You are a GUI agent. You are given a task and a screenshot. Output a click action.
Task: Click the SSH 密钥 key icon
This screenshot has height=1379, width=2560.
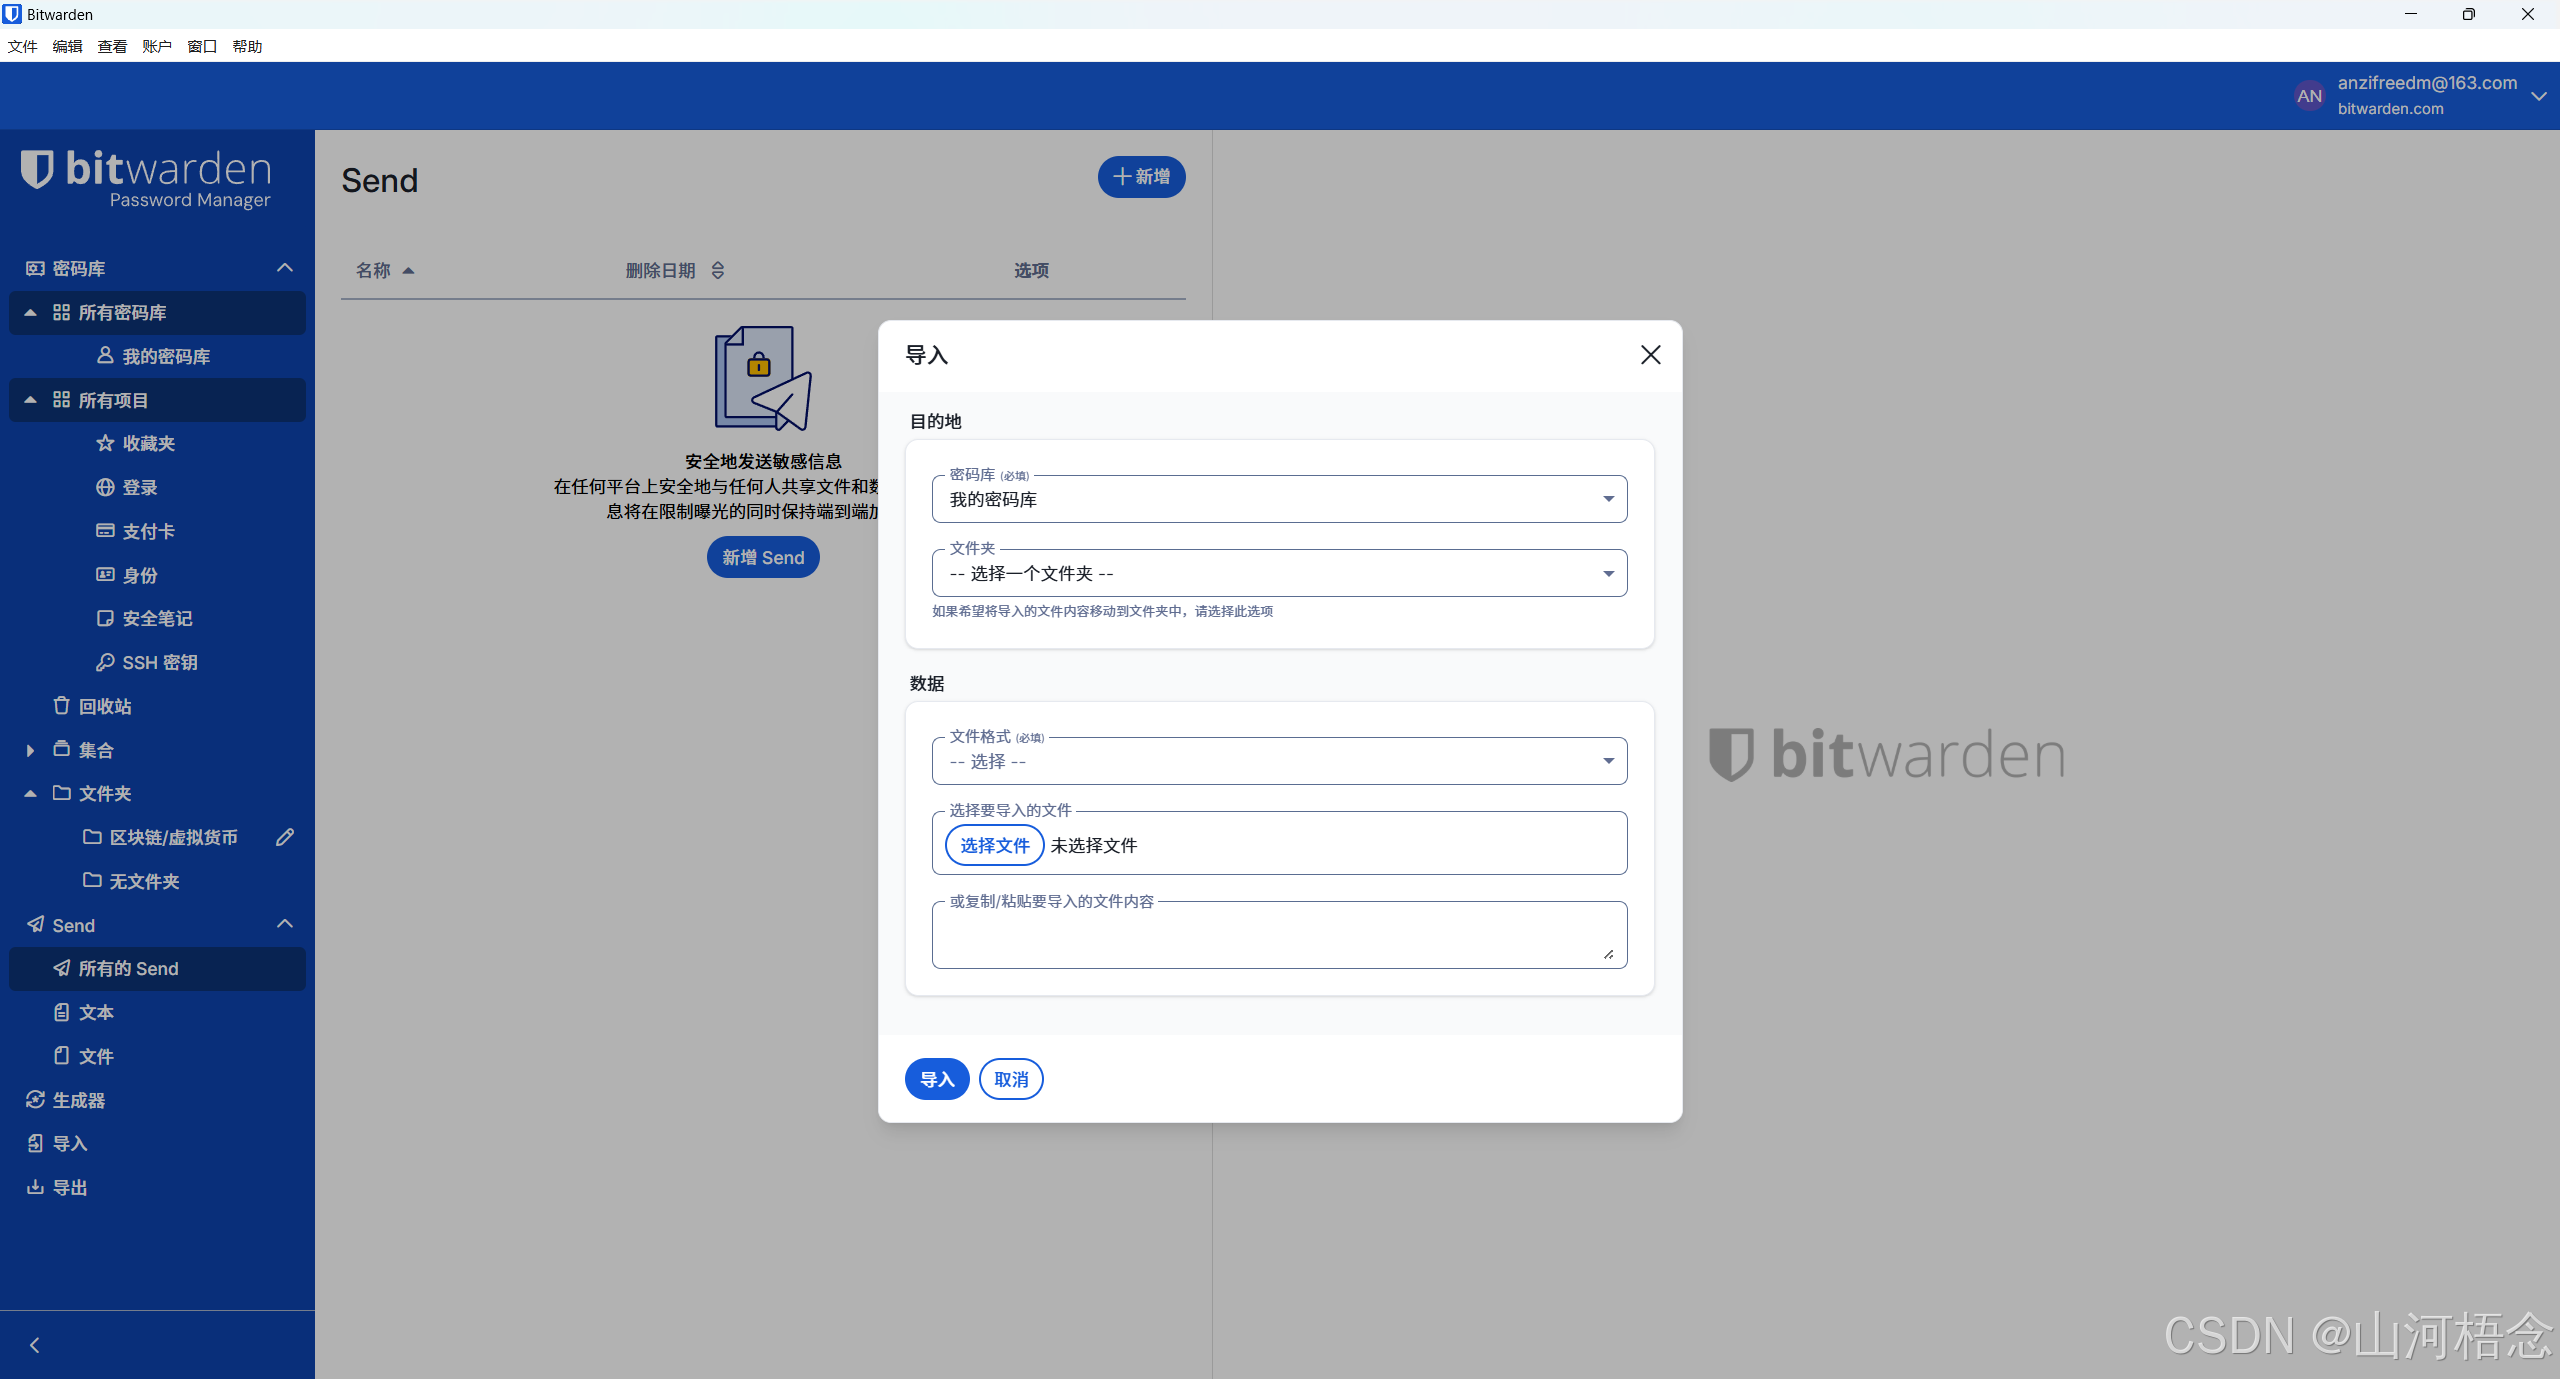(x=105, y=662)
